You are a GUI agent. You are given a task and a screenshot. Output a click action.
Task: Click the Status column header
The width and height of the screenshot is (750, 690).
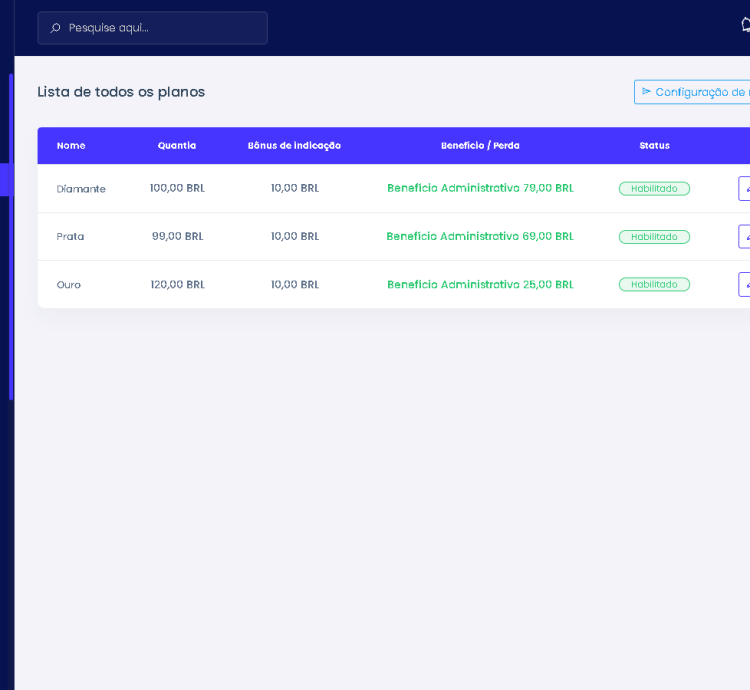(654, 146)
